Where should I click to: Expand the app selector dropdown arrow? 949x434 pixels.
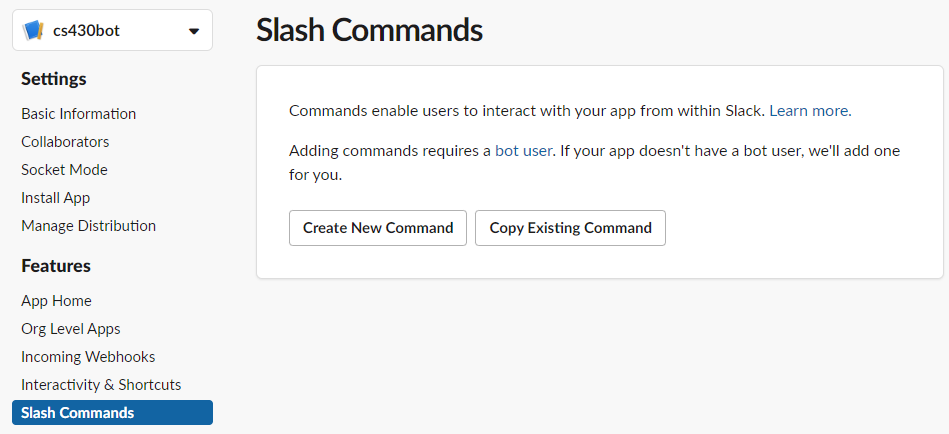coord(194,31)
